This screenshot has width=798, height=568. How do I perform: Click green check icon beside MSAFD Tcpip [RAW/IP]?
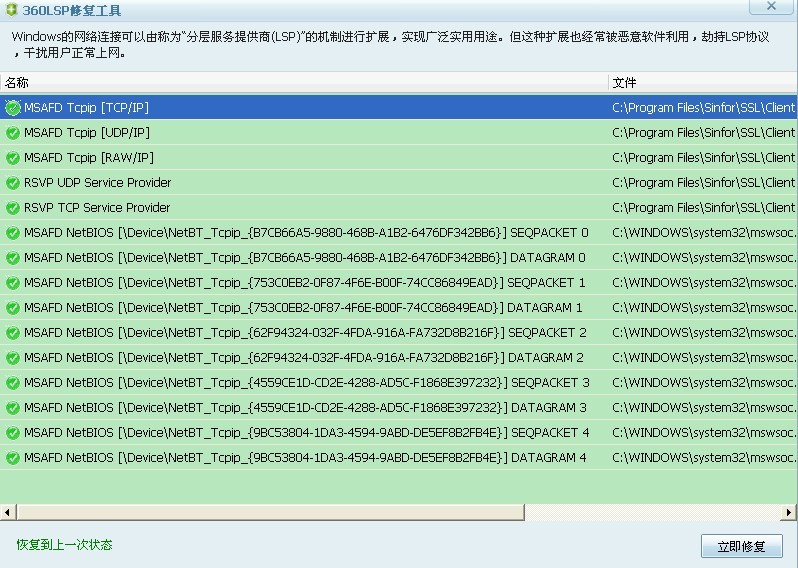(x=13, y=158)
